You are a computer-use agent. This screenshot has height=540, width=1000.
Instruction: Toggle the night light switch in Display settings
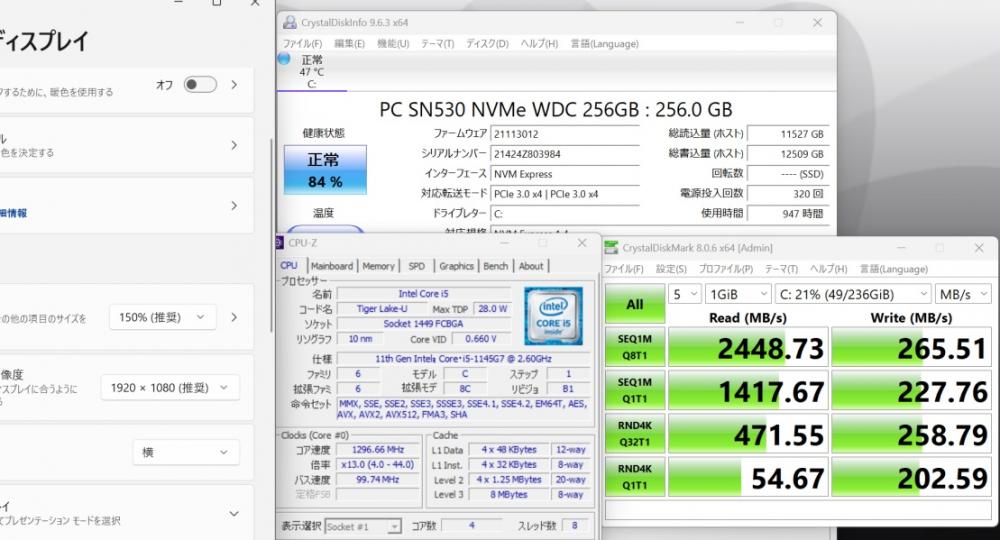coord(200,85)
